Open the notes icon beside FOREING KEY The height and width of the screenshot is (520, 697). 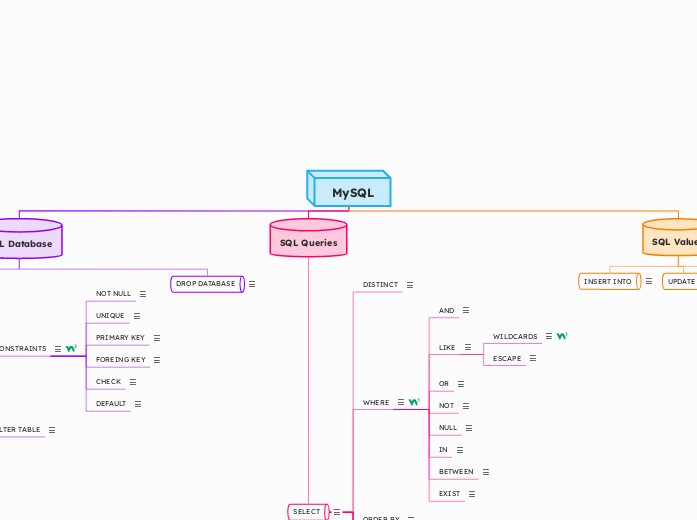pyautogui.click(x=157, y=360)
